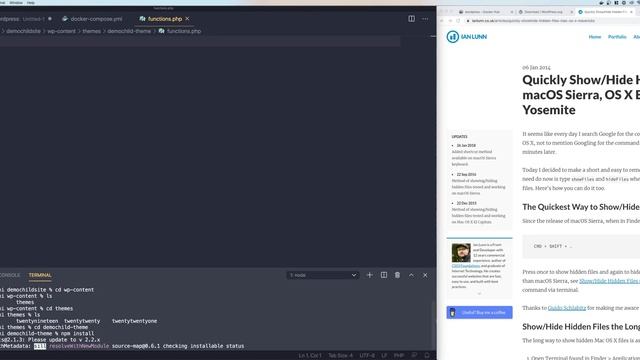640x360 pixels.
Task: Click the feedback icon in the status bar
Action: 414,356
